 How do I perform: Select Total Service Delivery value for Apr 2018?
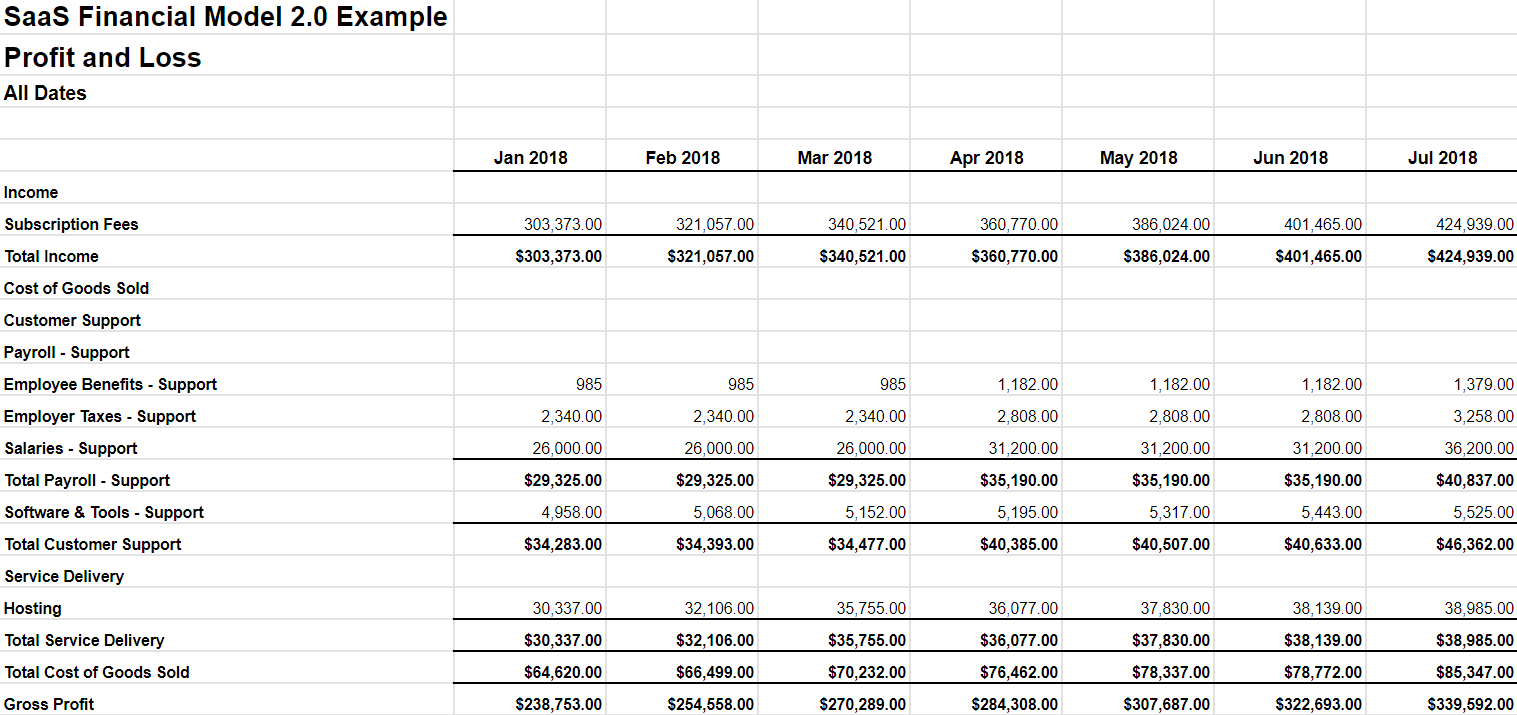1015,640
